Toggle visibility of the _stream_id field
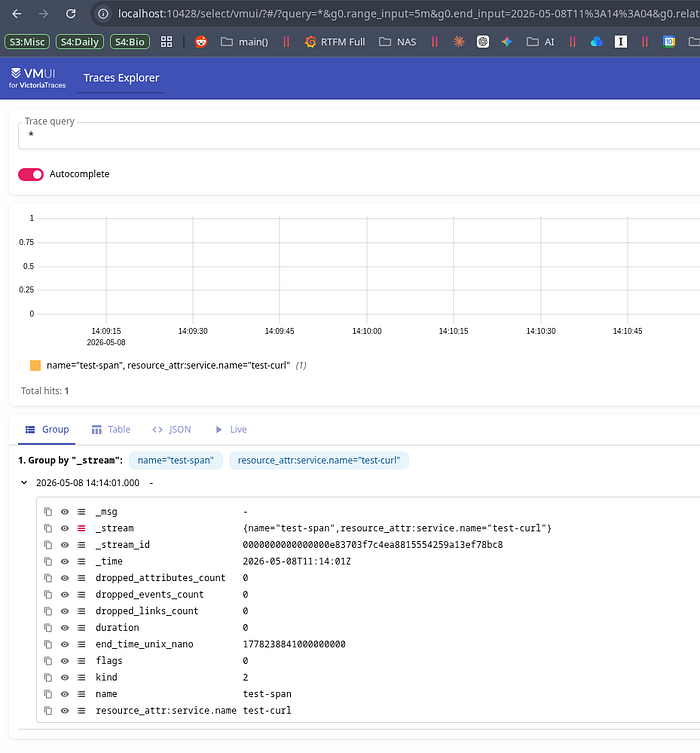 [x=65, y=545]
